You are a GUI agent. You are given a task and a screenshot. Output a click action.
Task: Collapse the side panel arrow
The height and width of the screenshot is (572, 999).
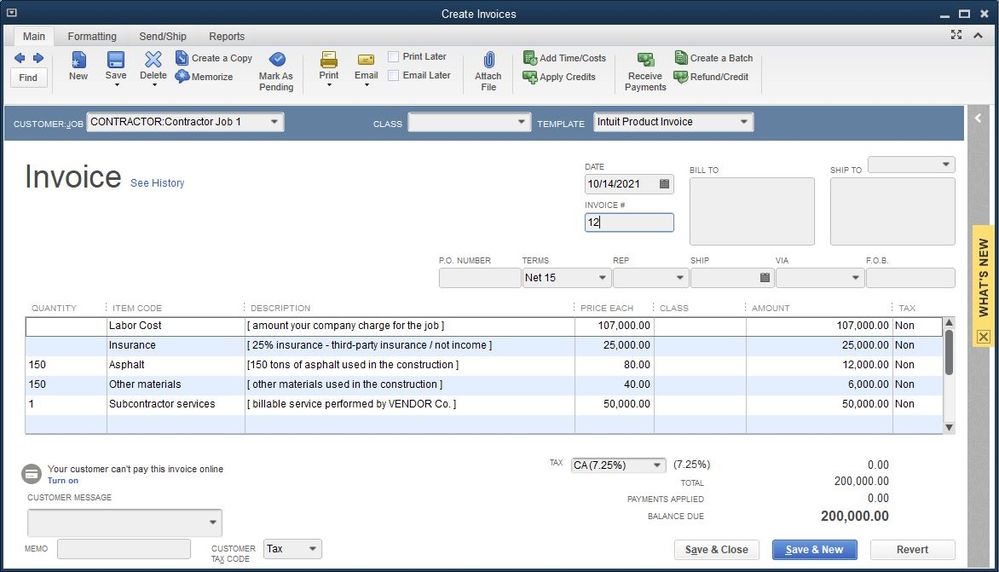tap(978, 118)
